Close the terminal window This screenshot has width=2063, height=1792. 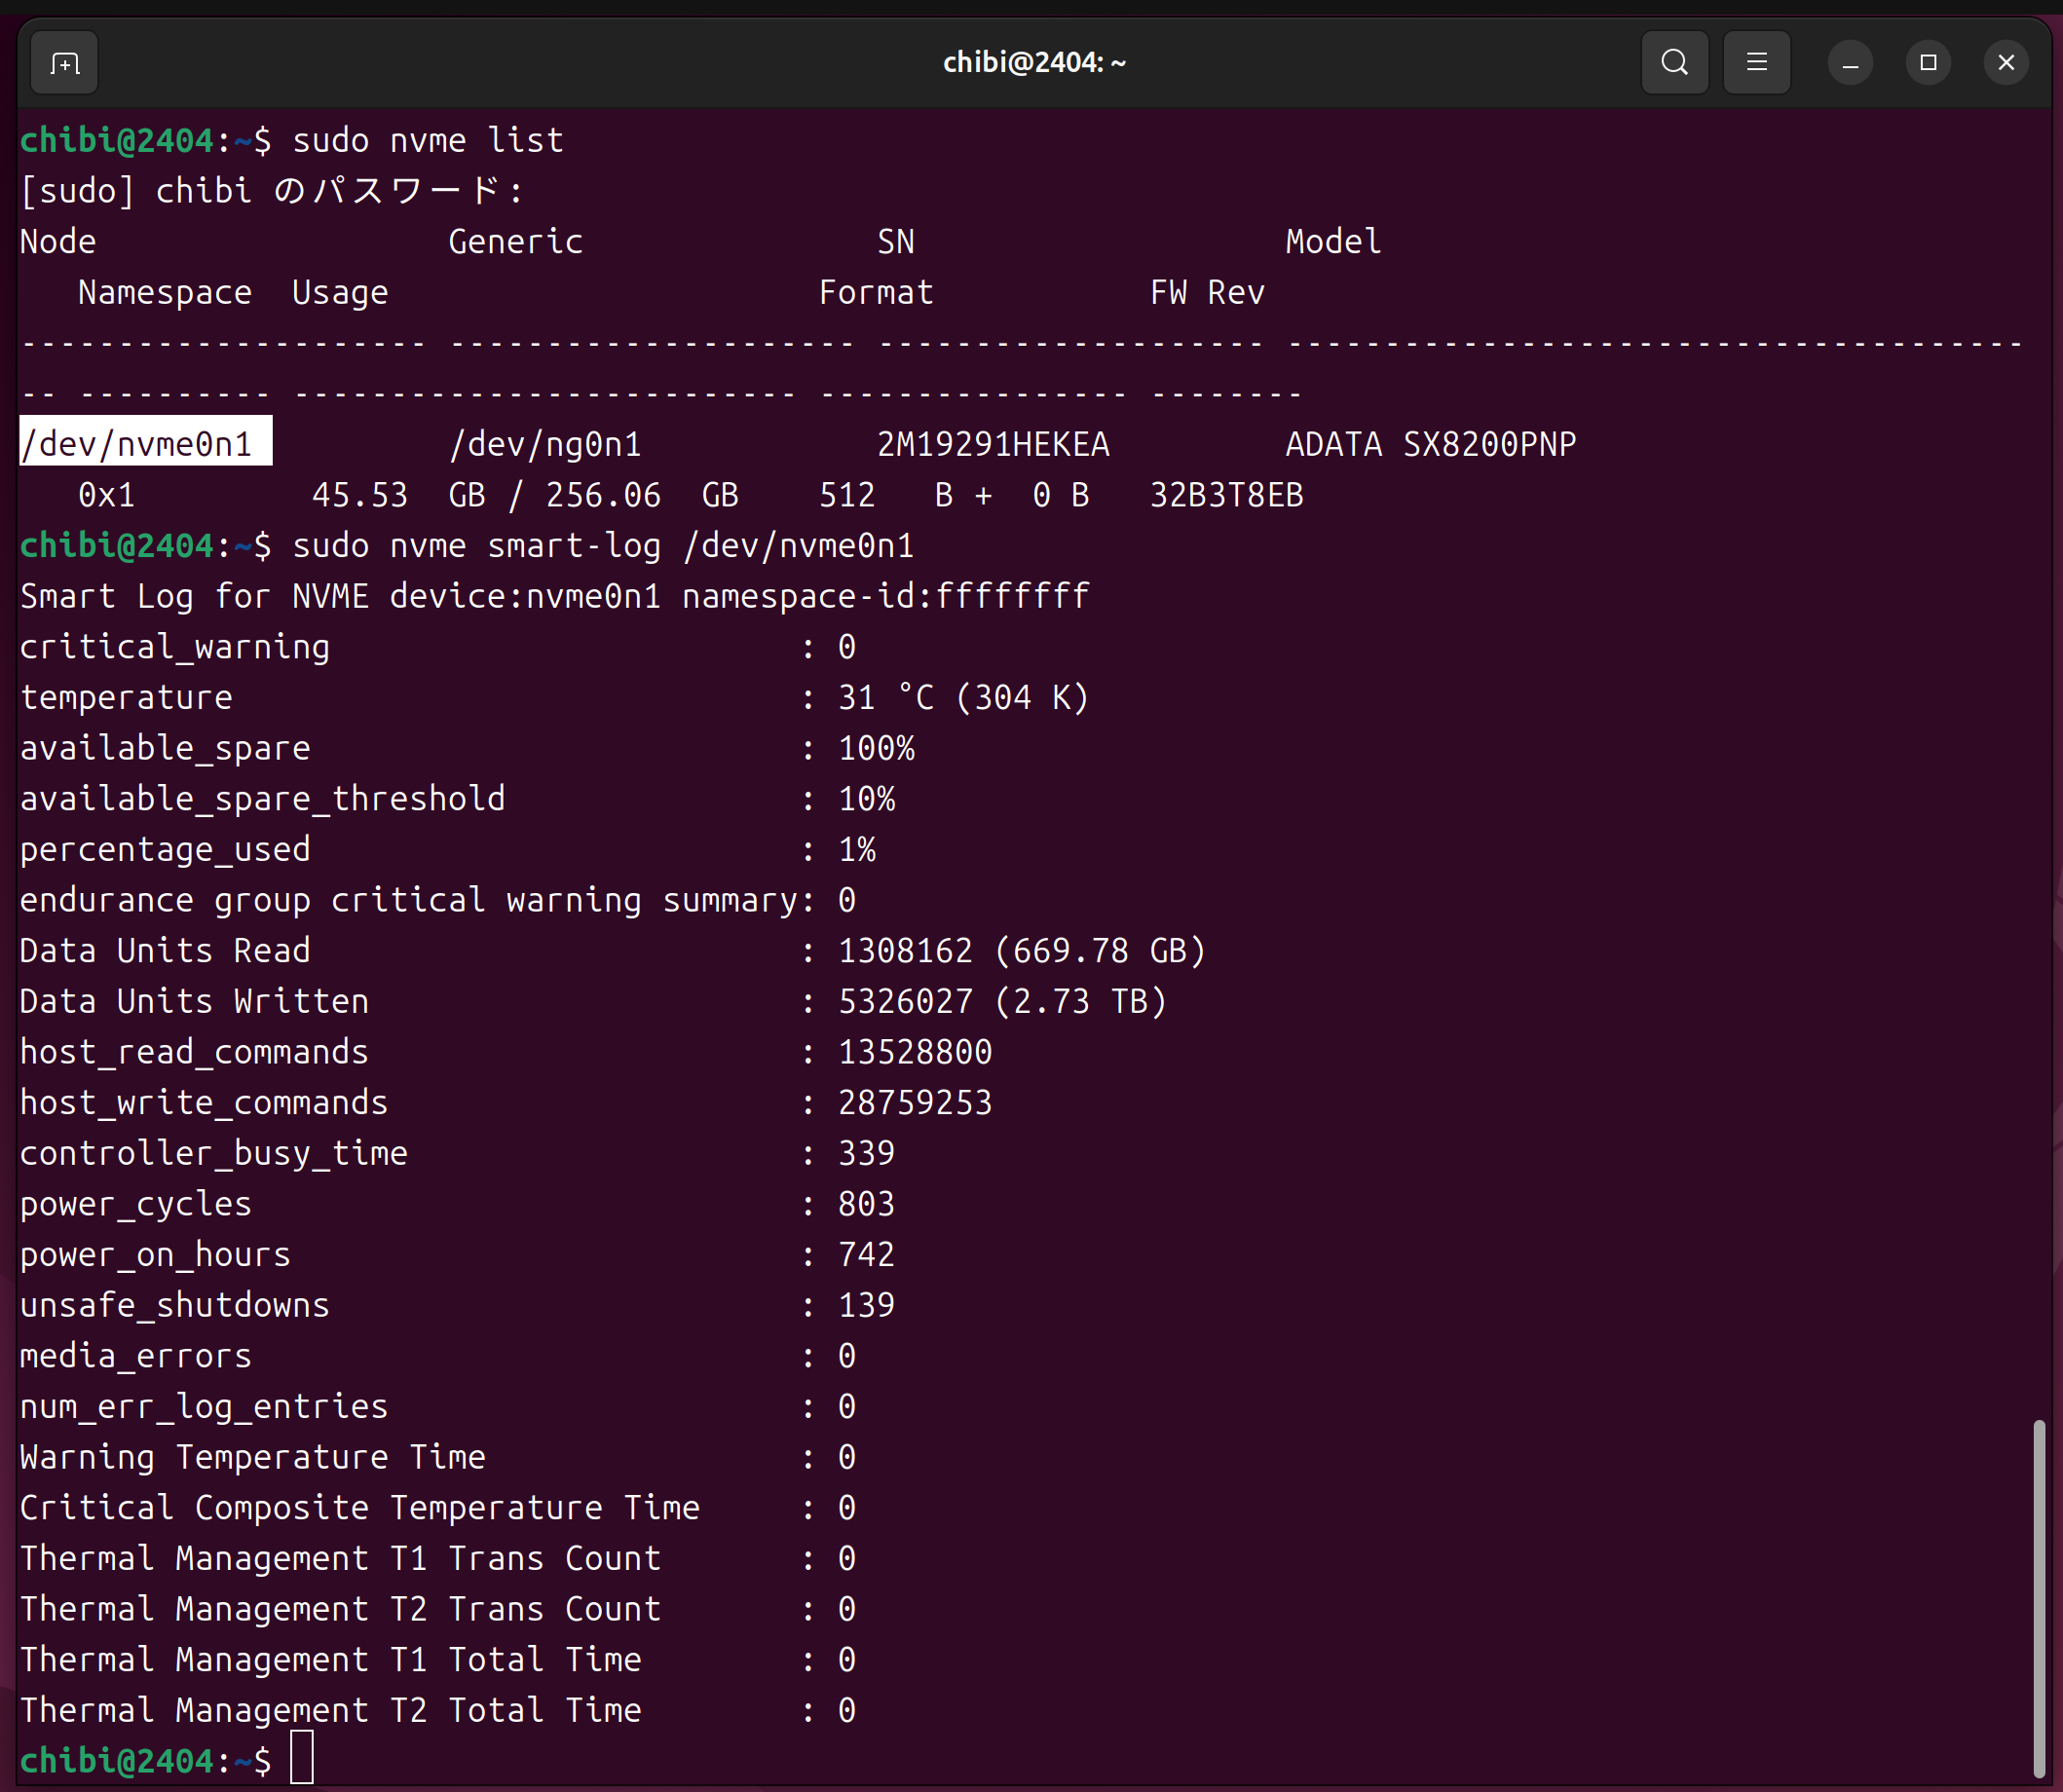[x=2005, y=63]
